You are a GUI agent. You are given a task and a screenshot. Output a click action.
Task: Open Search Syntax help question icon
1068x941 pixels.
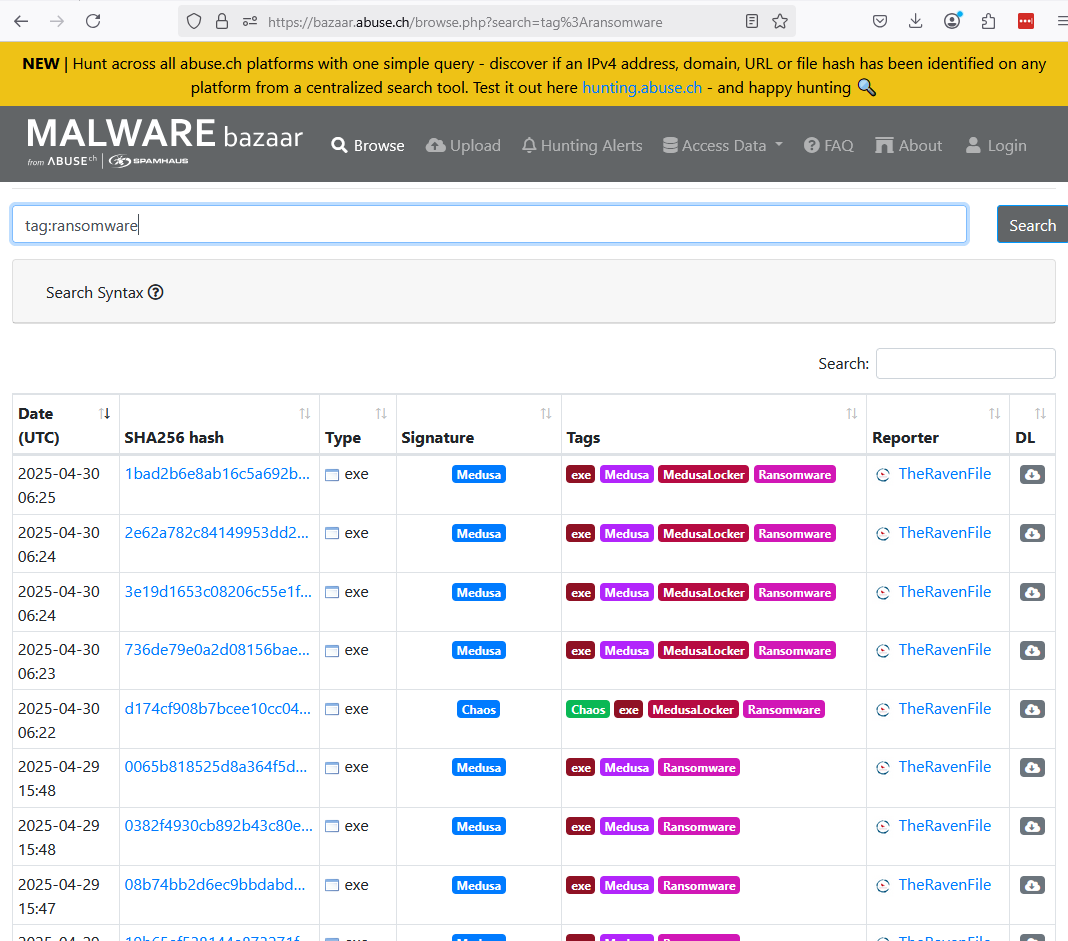pyautogui.click(x=156, y=293)
